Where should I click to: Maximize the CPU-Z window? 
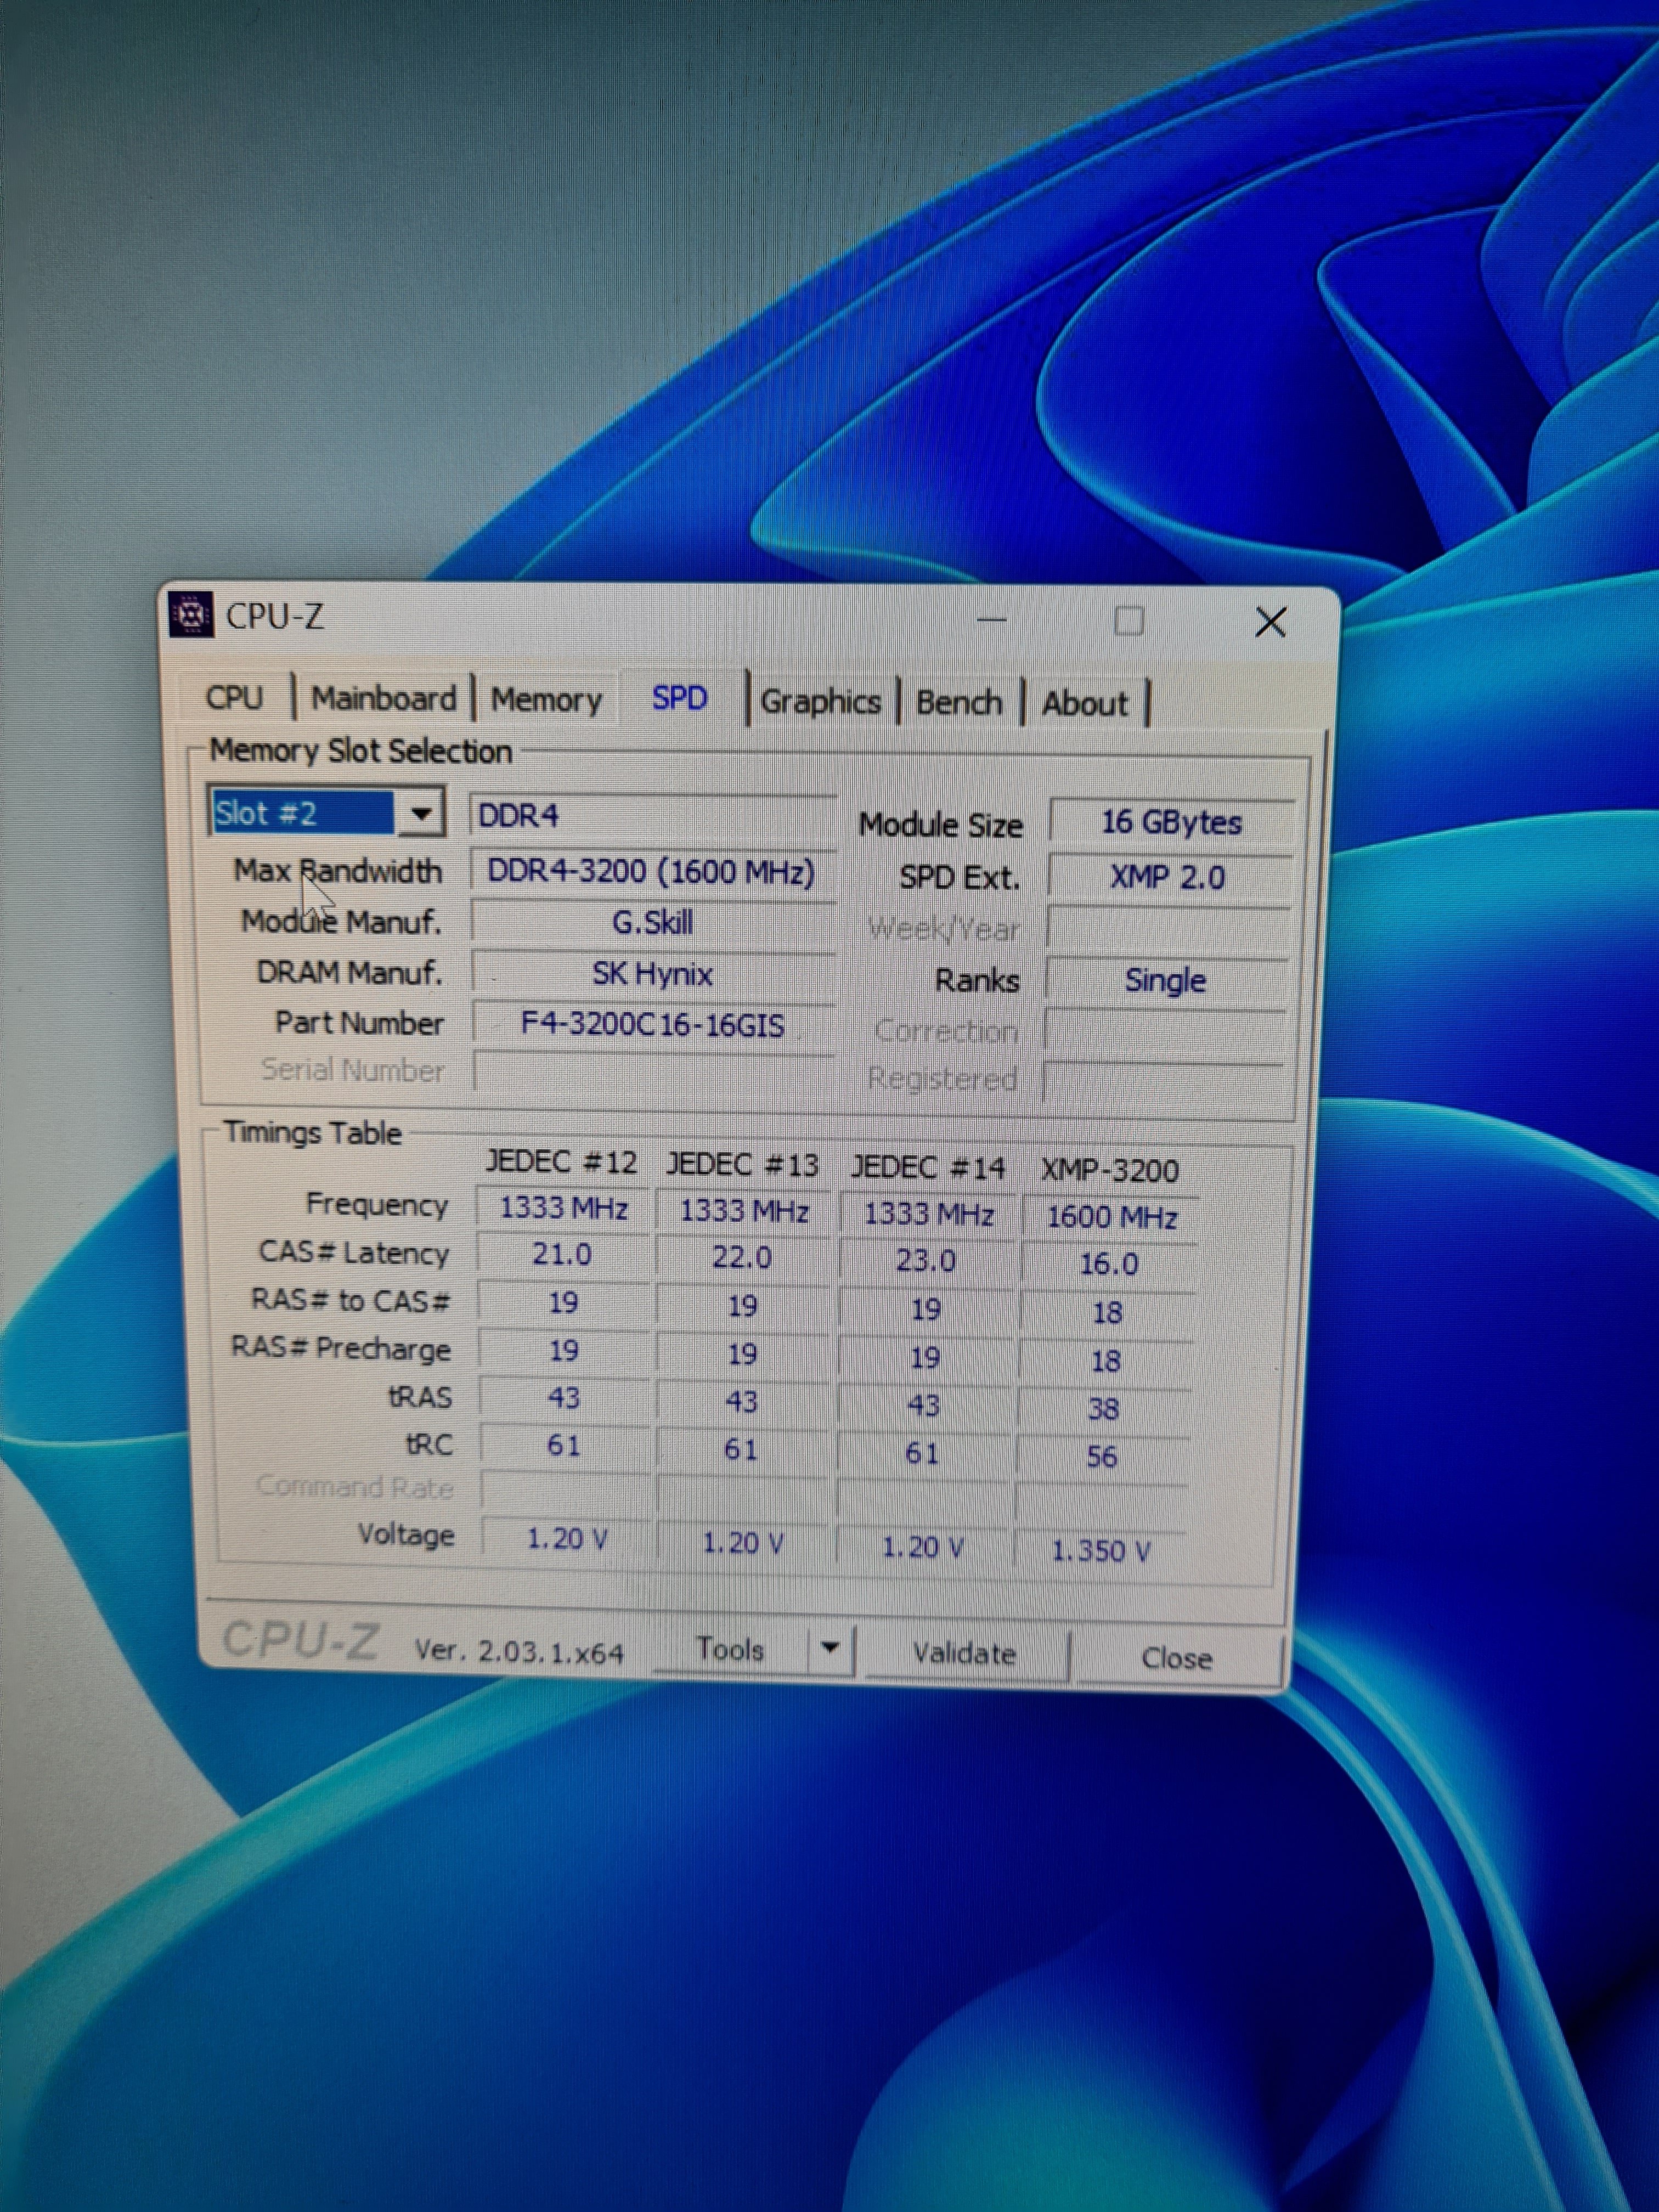[x=1129, y=621]
